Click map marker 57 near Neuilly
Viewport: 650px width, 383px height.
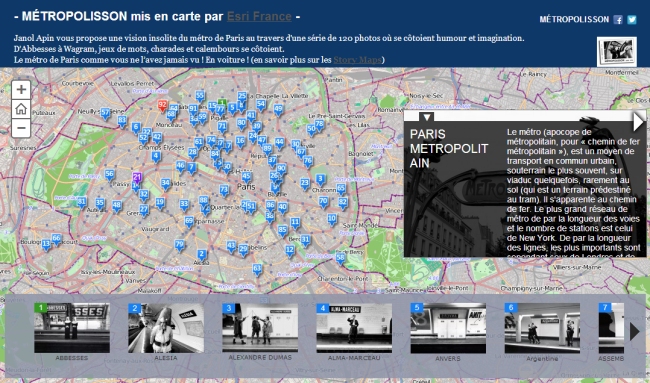pos(105,113)
